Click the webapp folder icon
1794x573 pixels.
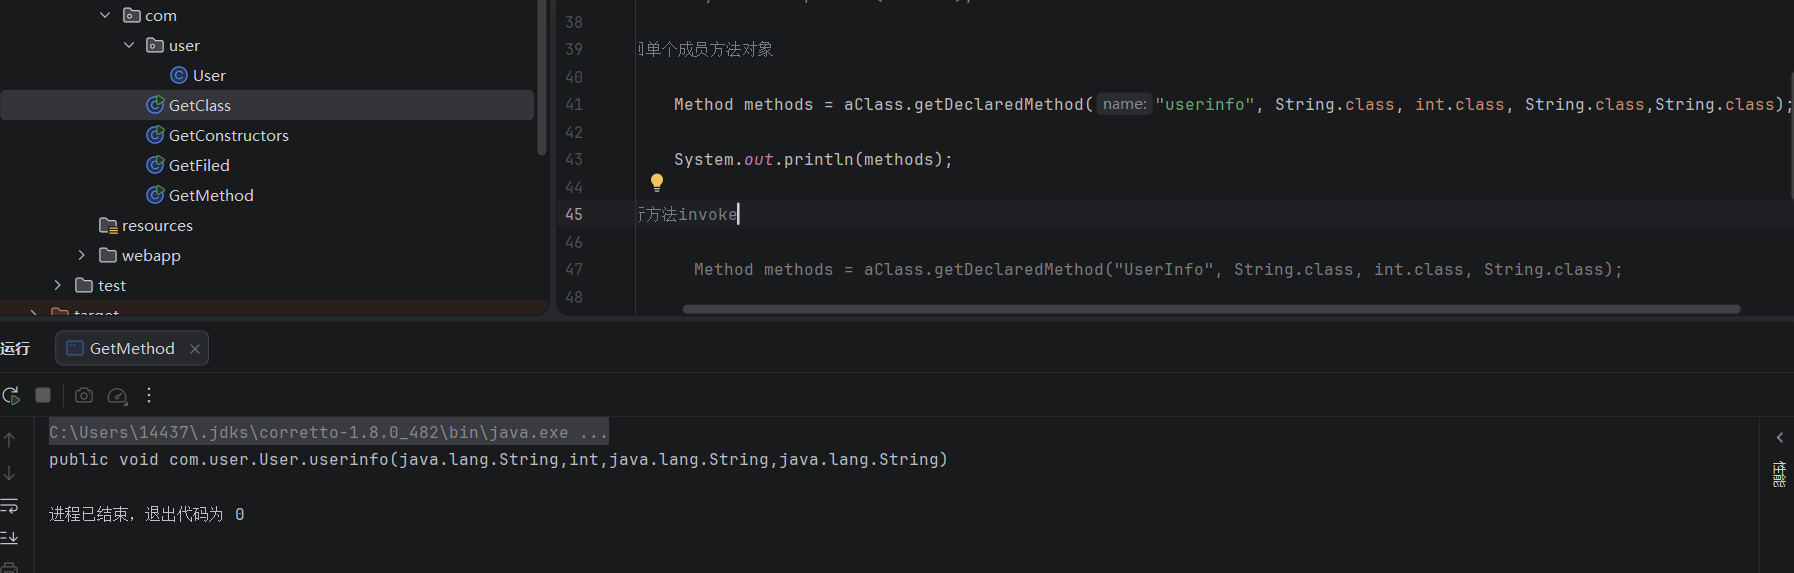(108, 255)
